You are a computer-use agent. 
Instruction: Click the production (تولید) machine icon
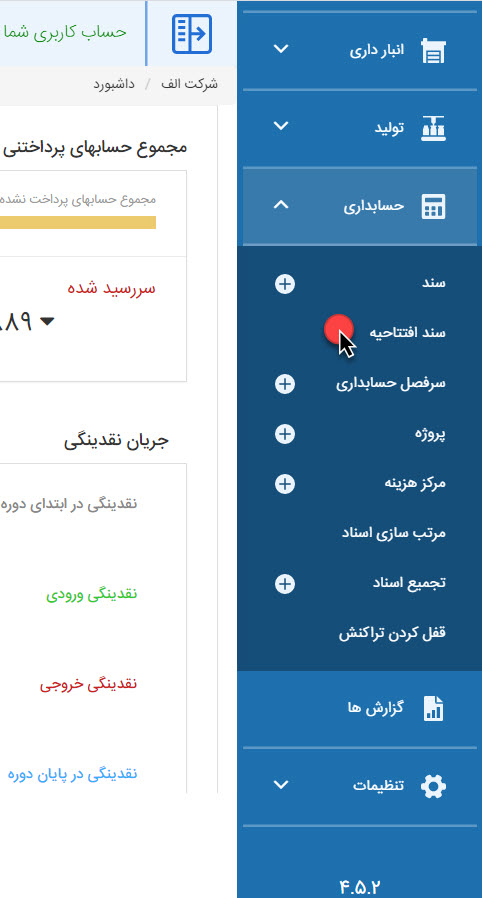[433, 128]
